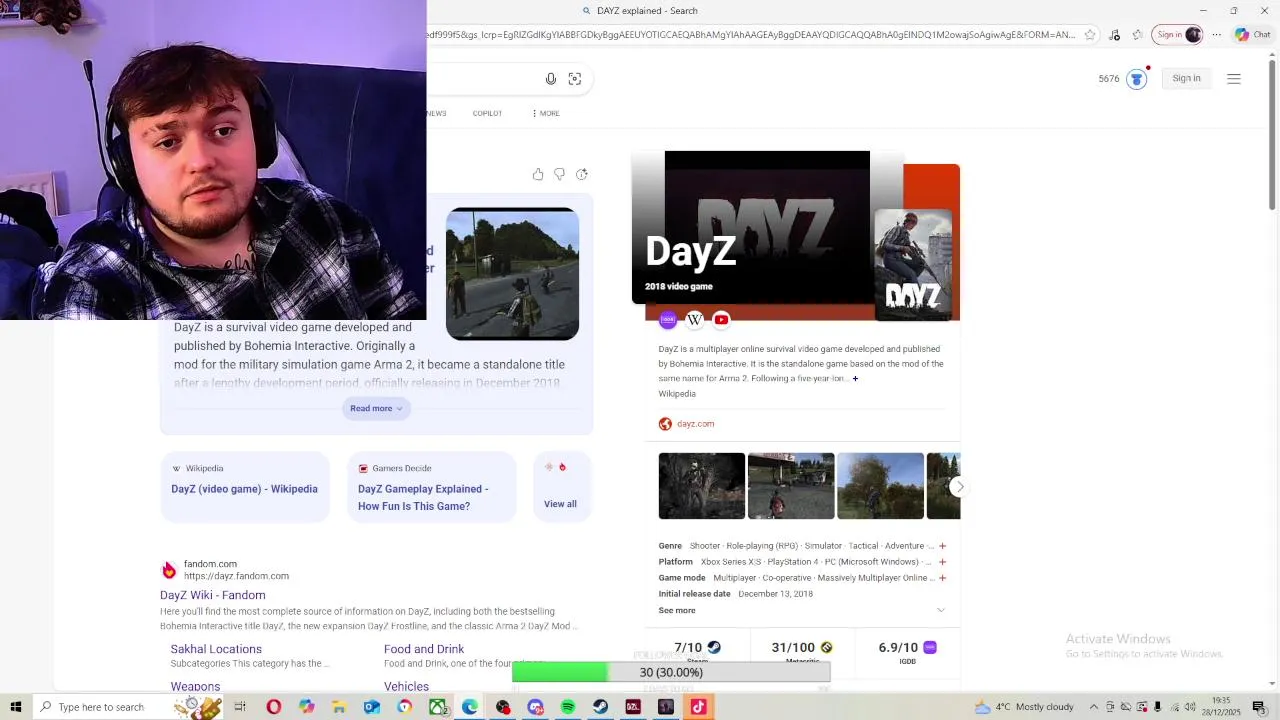Show next DayZ images arrow
The width and height of the screenshot is (1280, 720).
pyautogui.click(x=959, y=487)
